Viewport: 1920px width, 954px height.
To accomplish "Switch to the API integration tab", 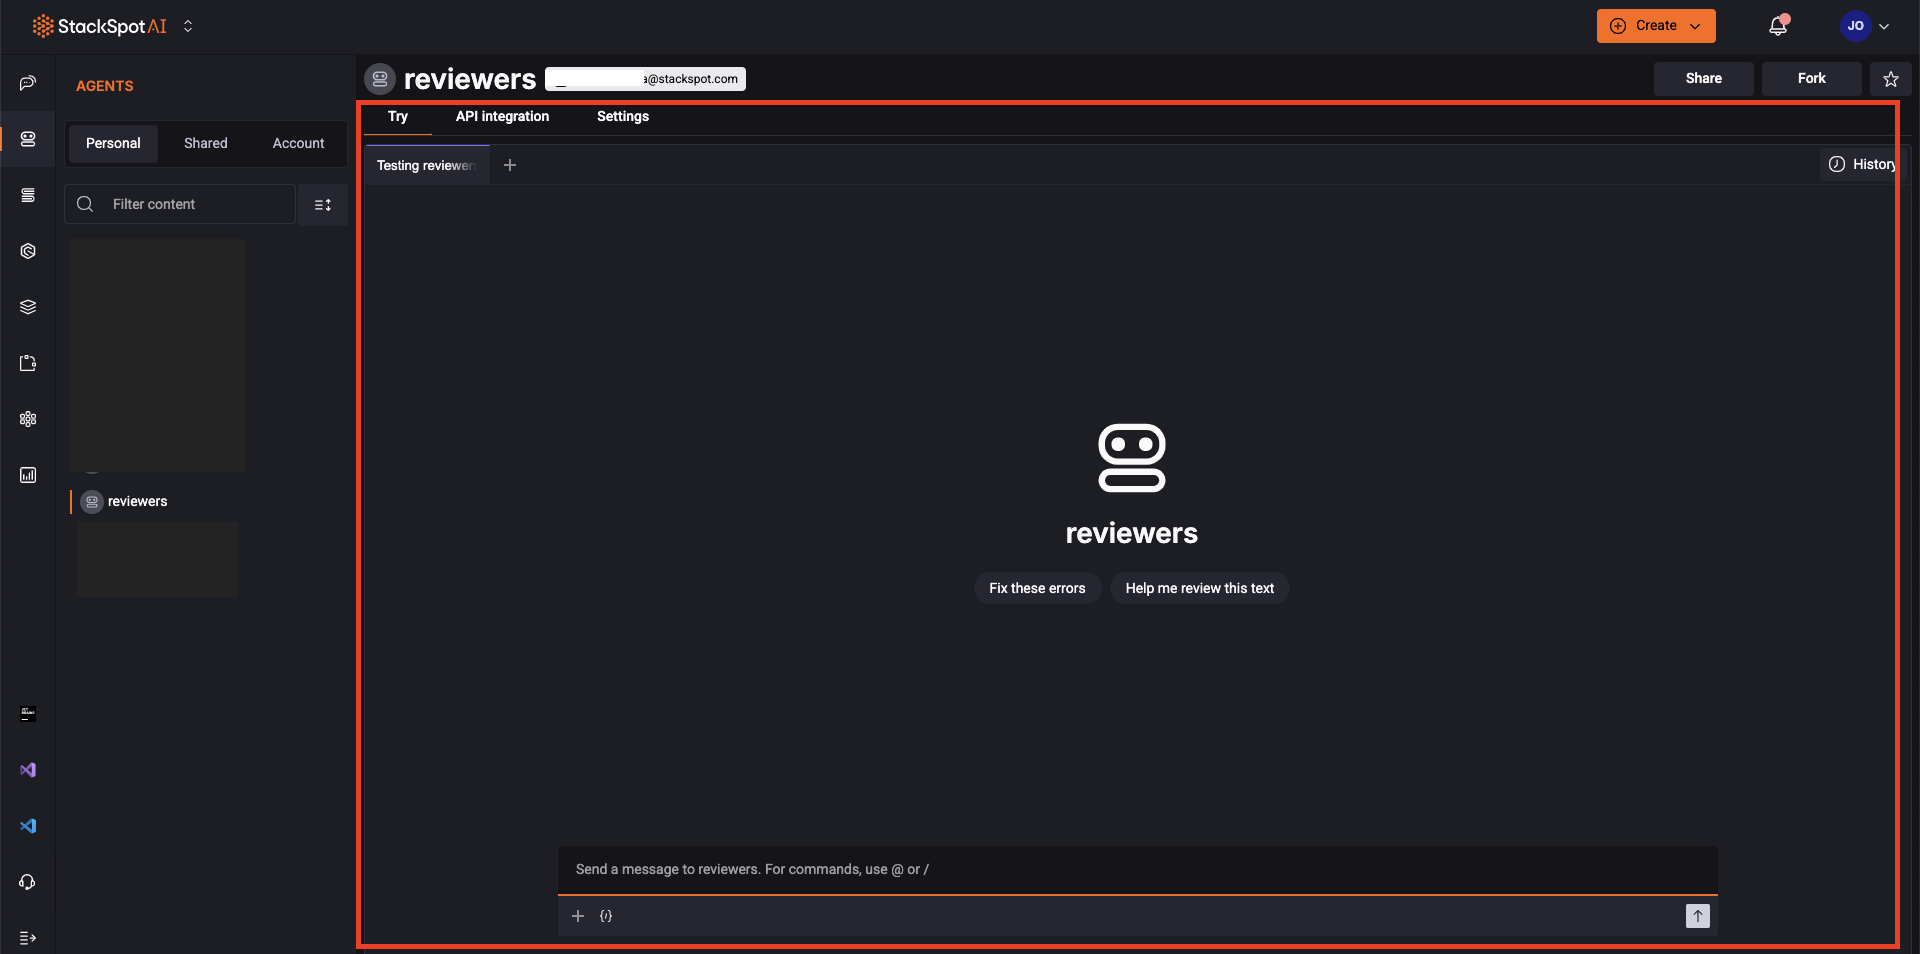I will click(x=501, y=117).
